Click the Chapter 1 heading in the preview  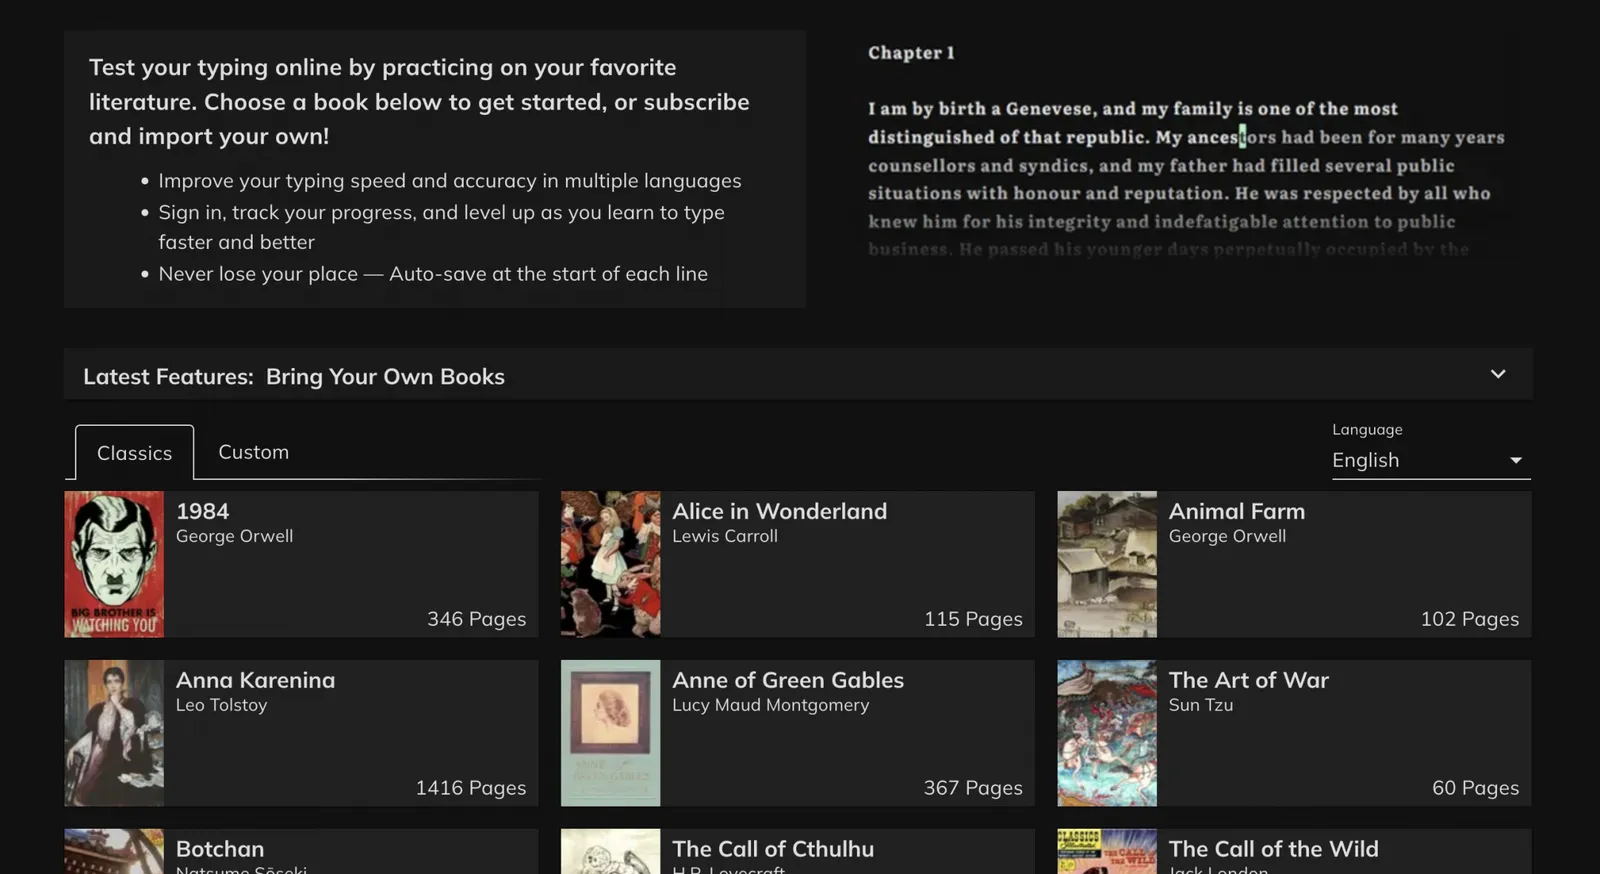pos(911,53)
